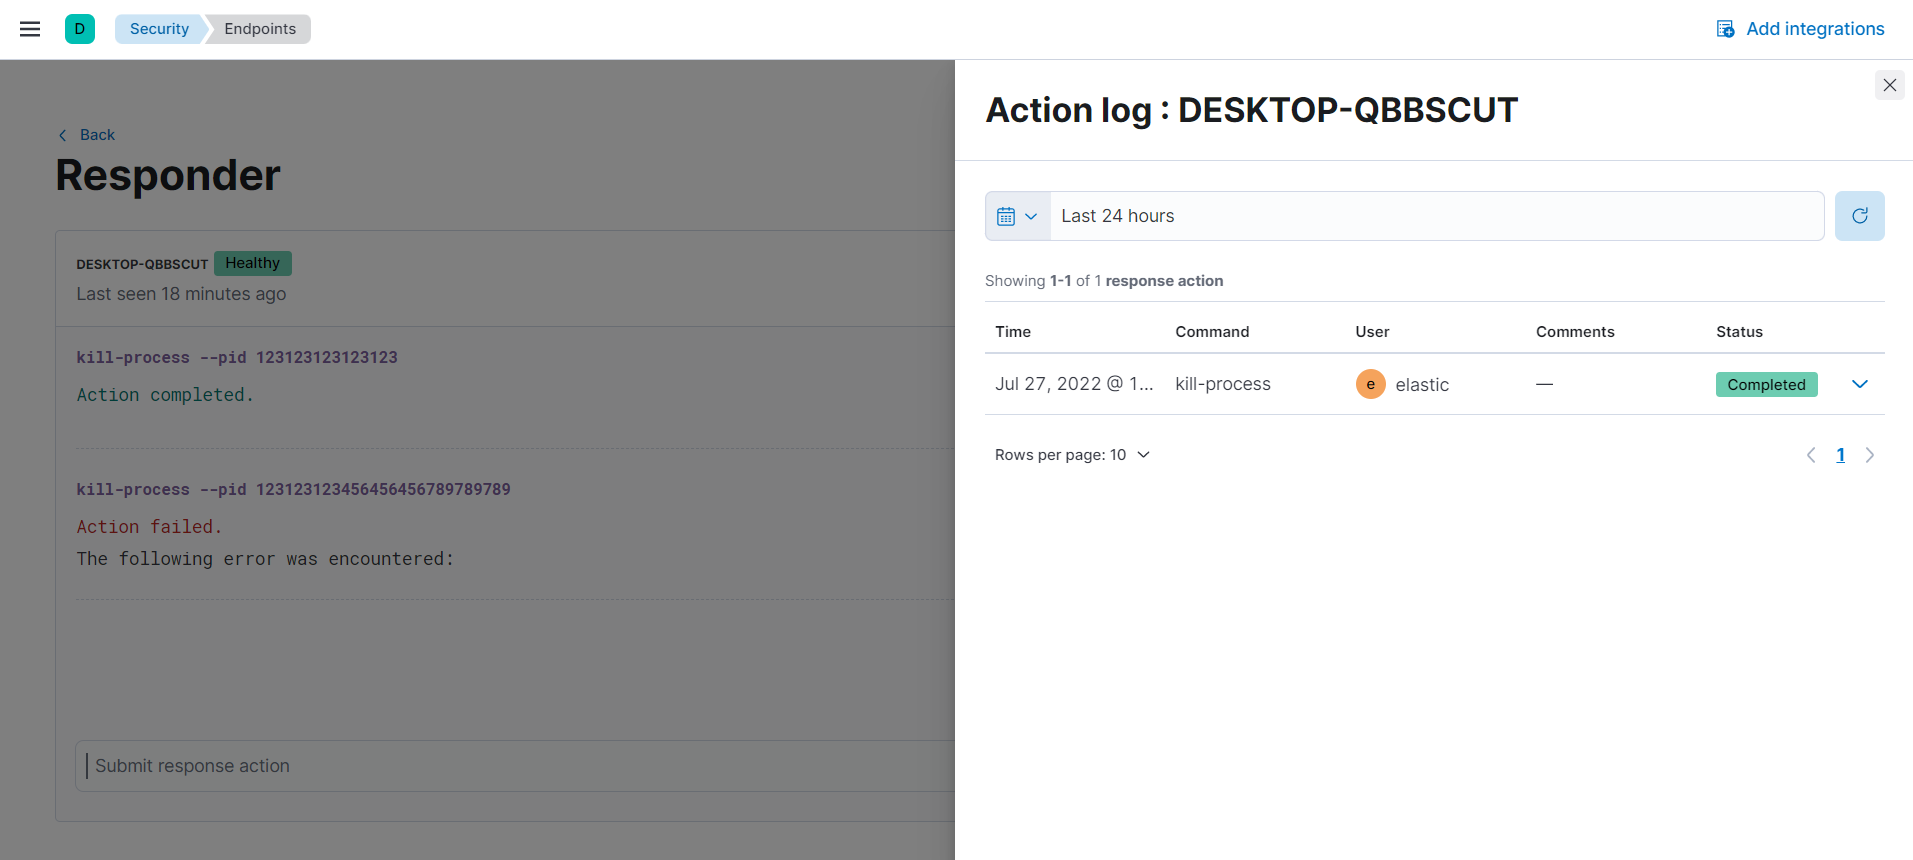Click the User column header
This screenshot has width=1913, height=860.
1372,332
